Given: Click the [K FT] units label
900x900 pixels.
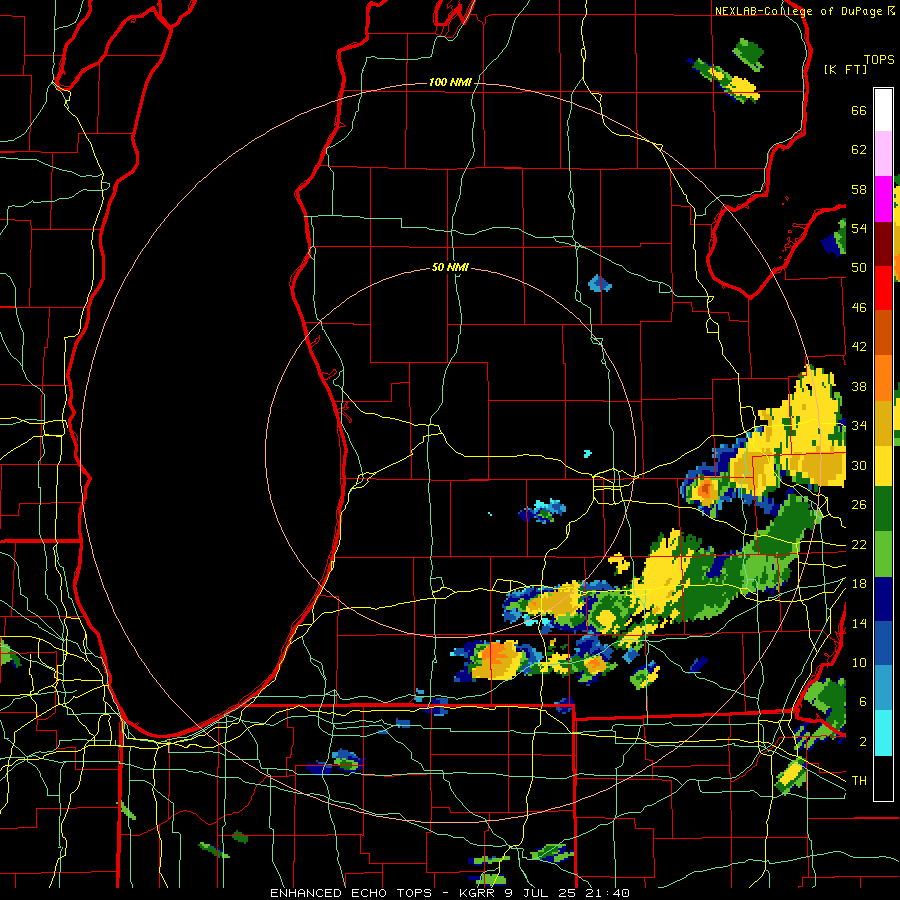Looking at the screenshot, I should tap(845, 69).
